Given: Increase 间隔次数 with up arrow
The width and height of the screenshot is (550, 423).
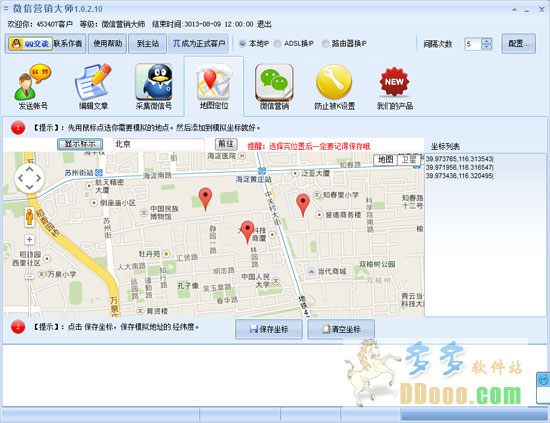Looking at the screenshot, I should pyautogui.click(x=487, y=41).
